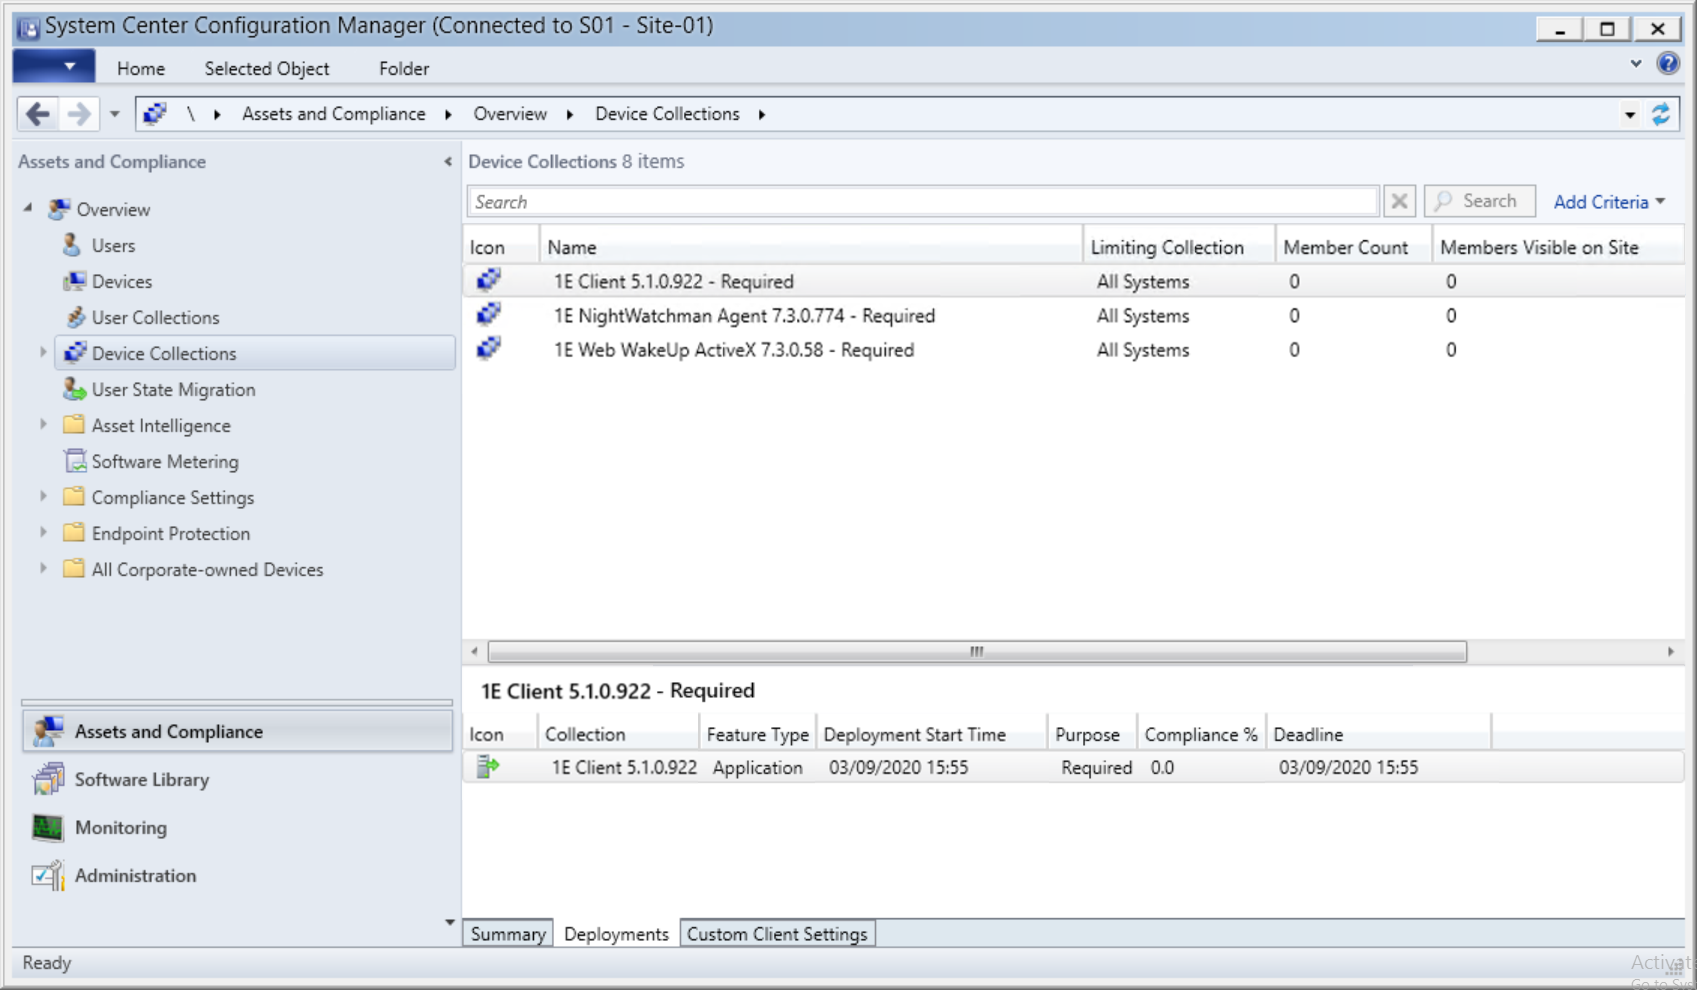
Task: Expand the Device Collections tree node
Action: 43,353
